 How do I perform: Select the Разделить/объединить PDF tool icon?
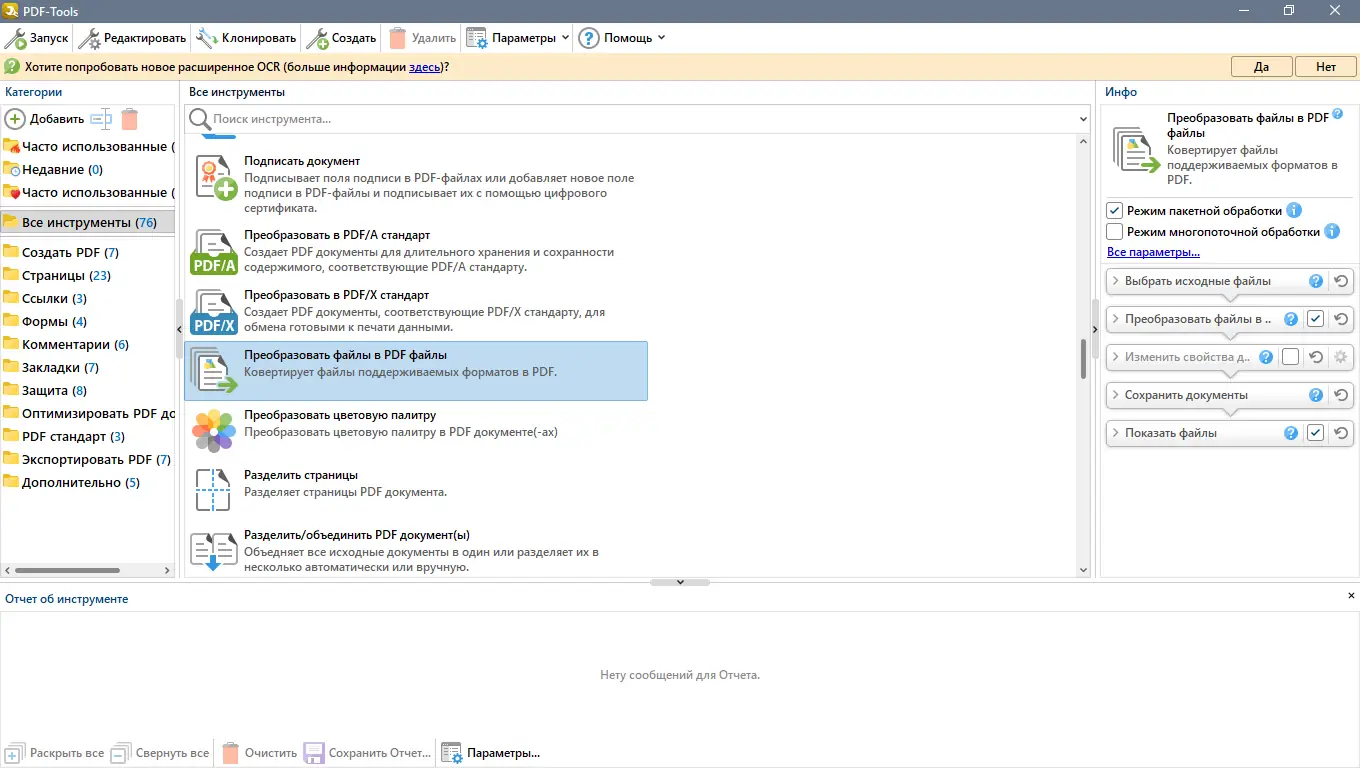[x=214, y=552]
